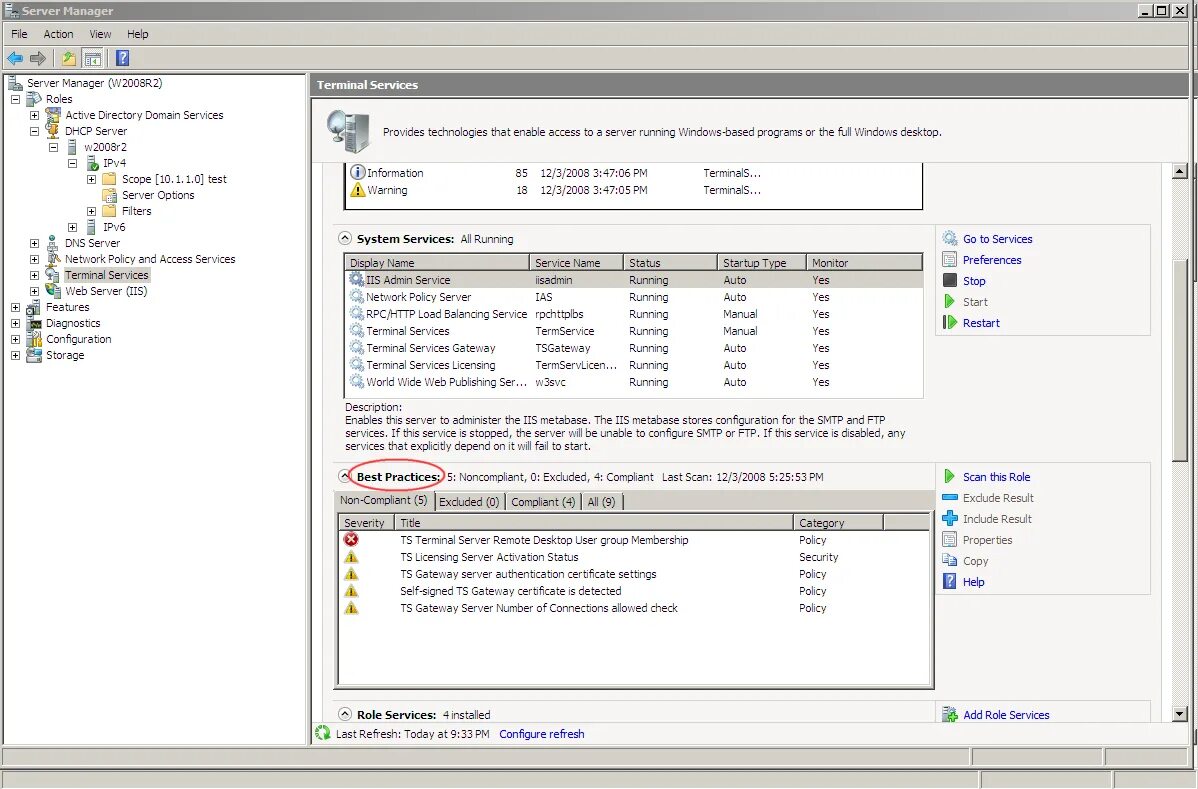Click the scroll up arrow of the details pane
This screenshot has height=789, width=1198.
[1180, 171]
